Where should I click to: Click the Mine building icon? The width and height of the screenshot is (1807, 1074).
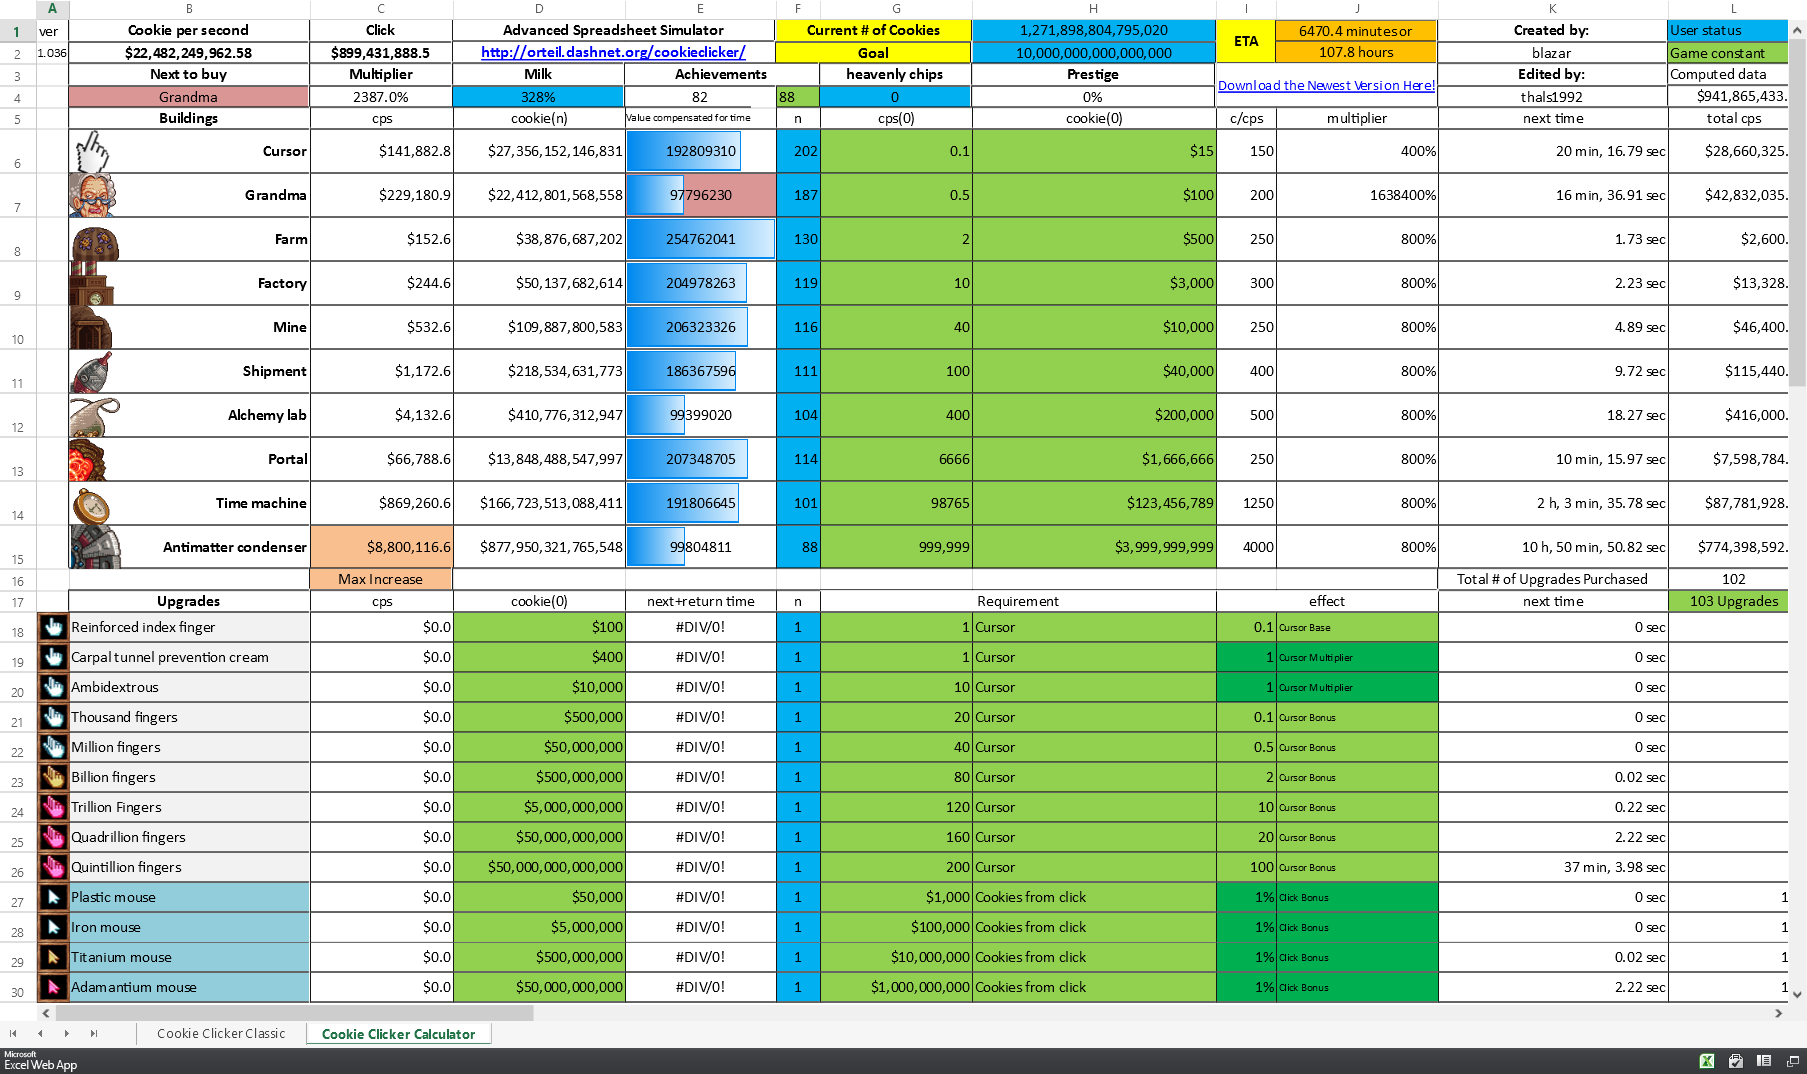coord(91,328)
